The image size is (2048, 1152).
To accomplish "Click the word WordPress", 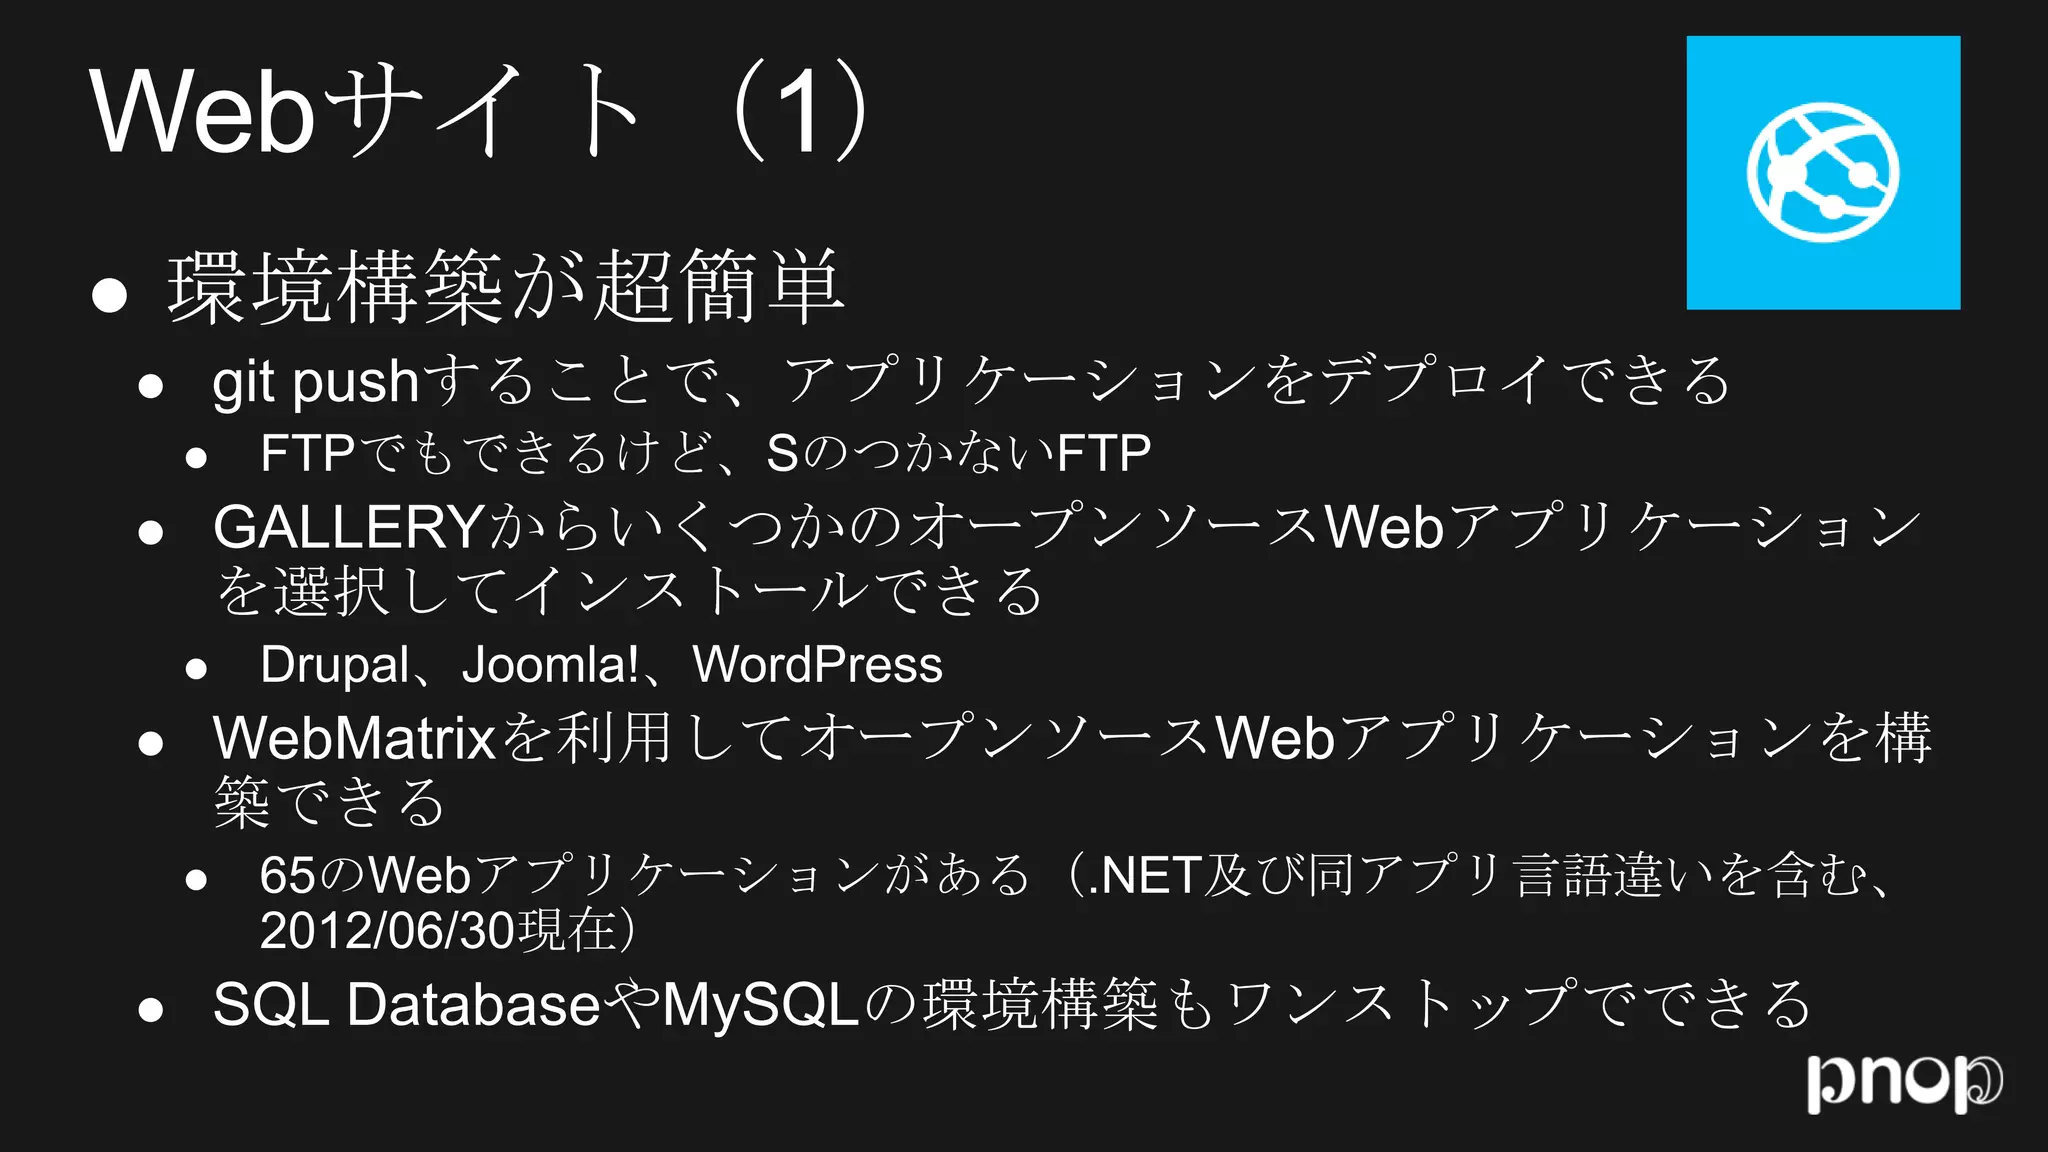I will click(818, 665).
